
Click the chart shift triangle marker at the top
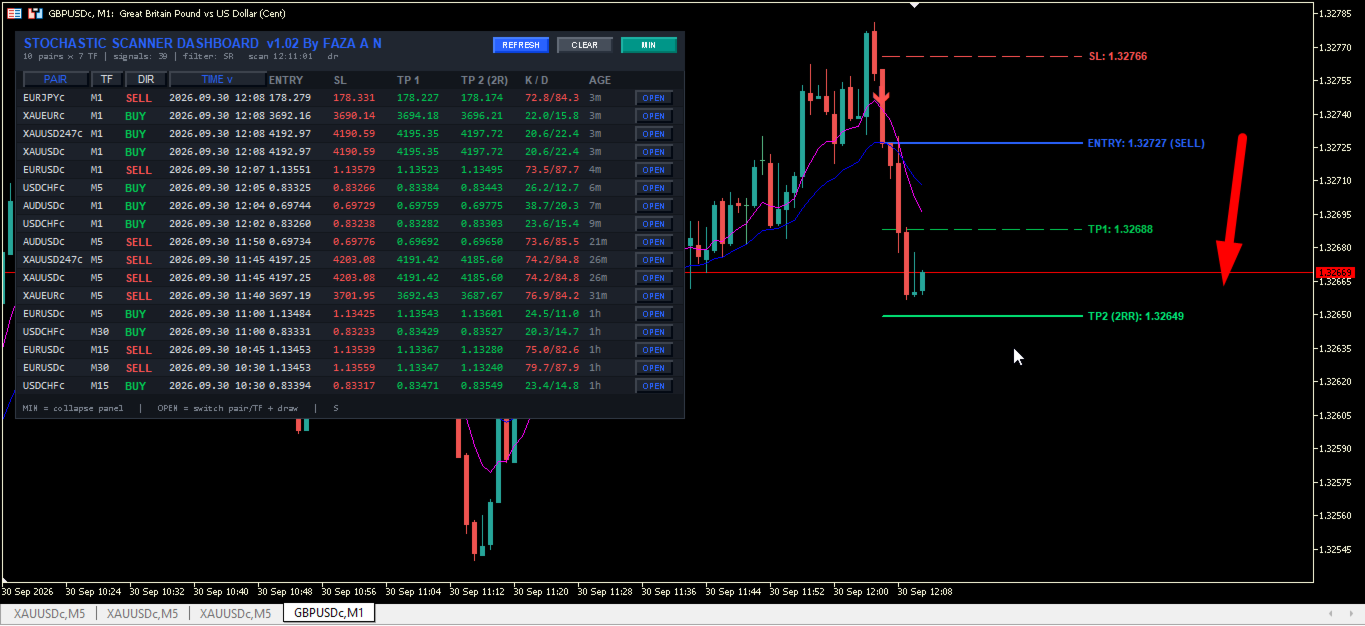tap(914, 5)
